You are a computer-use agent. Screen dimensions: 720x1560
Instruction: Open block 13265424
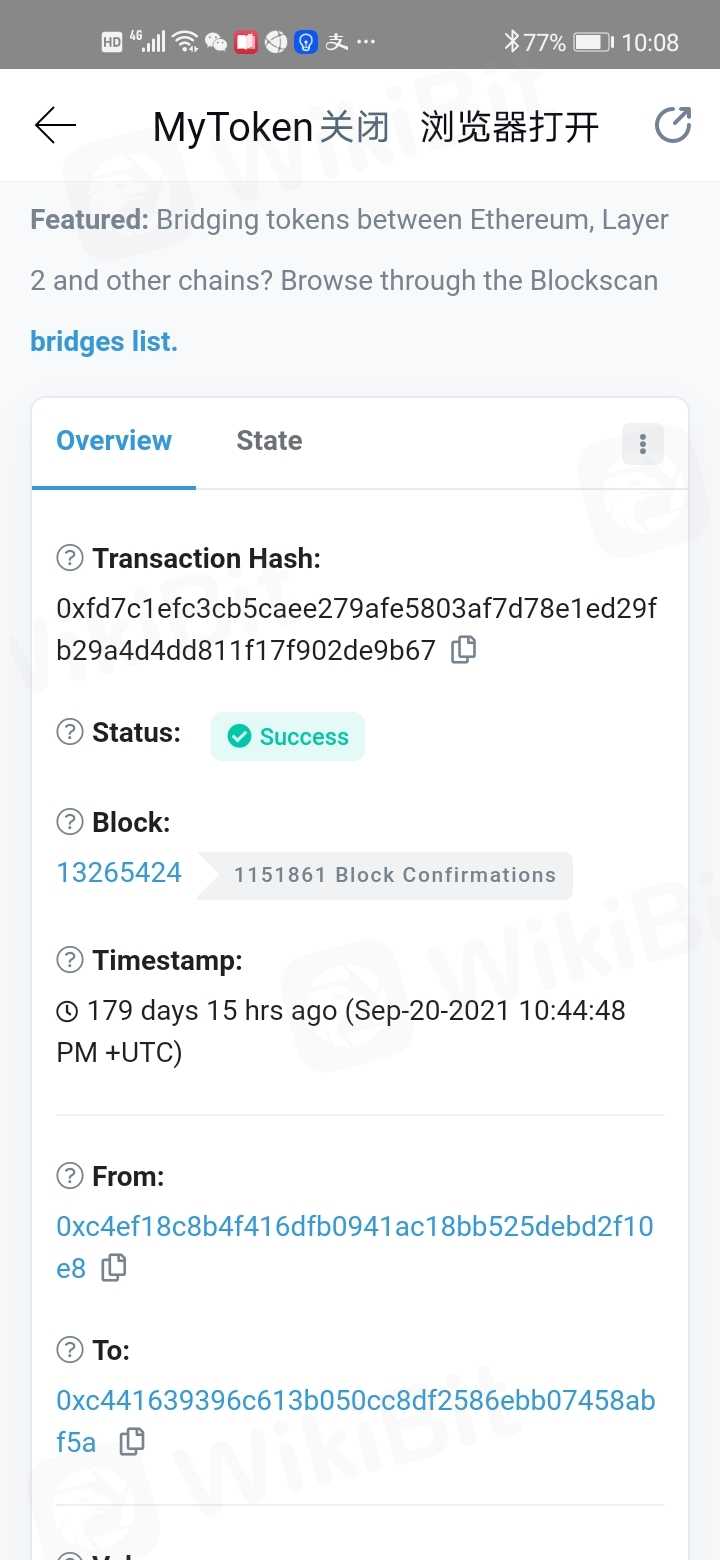pyautogui.click(x=119, y=873)
